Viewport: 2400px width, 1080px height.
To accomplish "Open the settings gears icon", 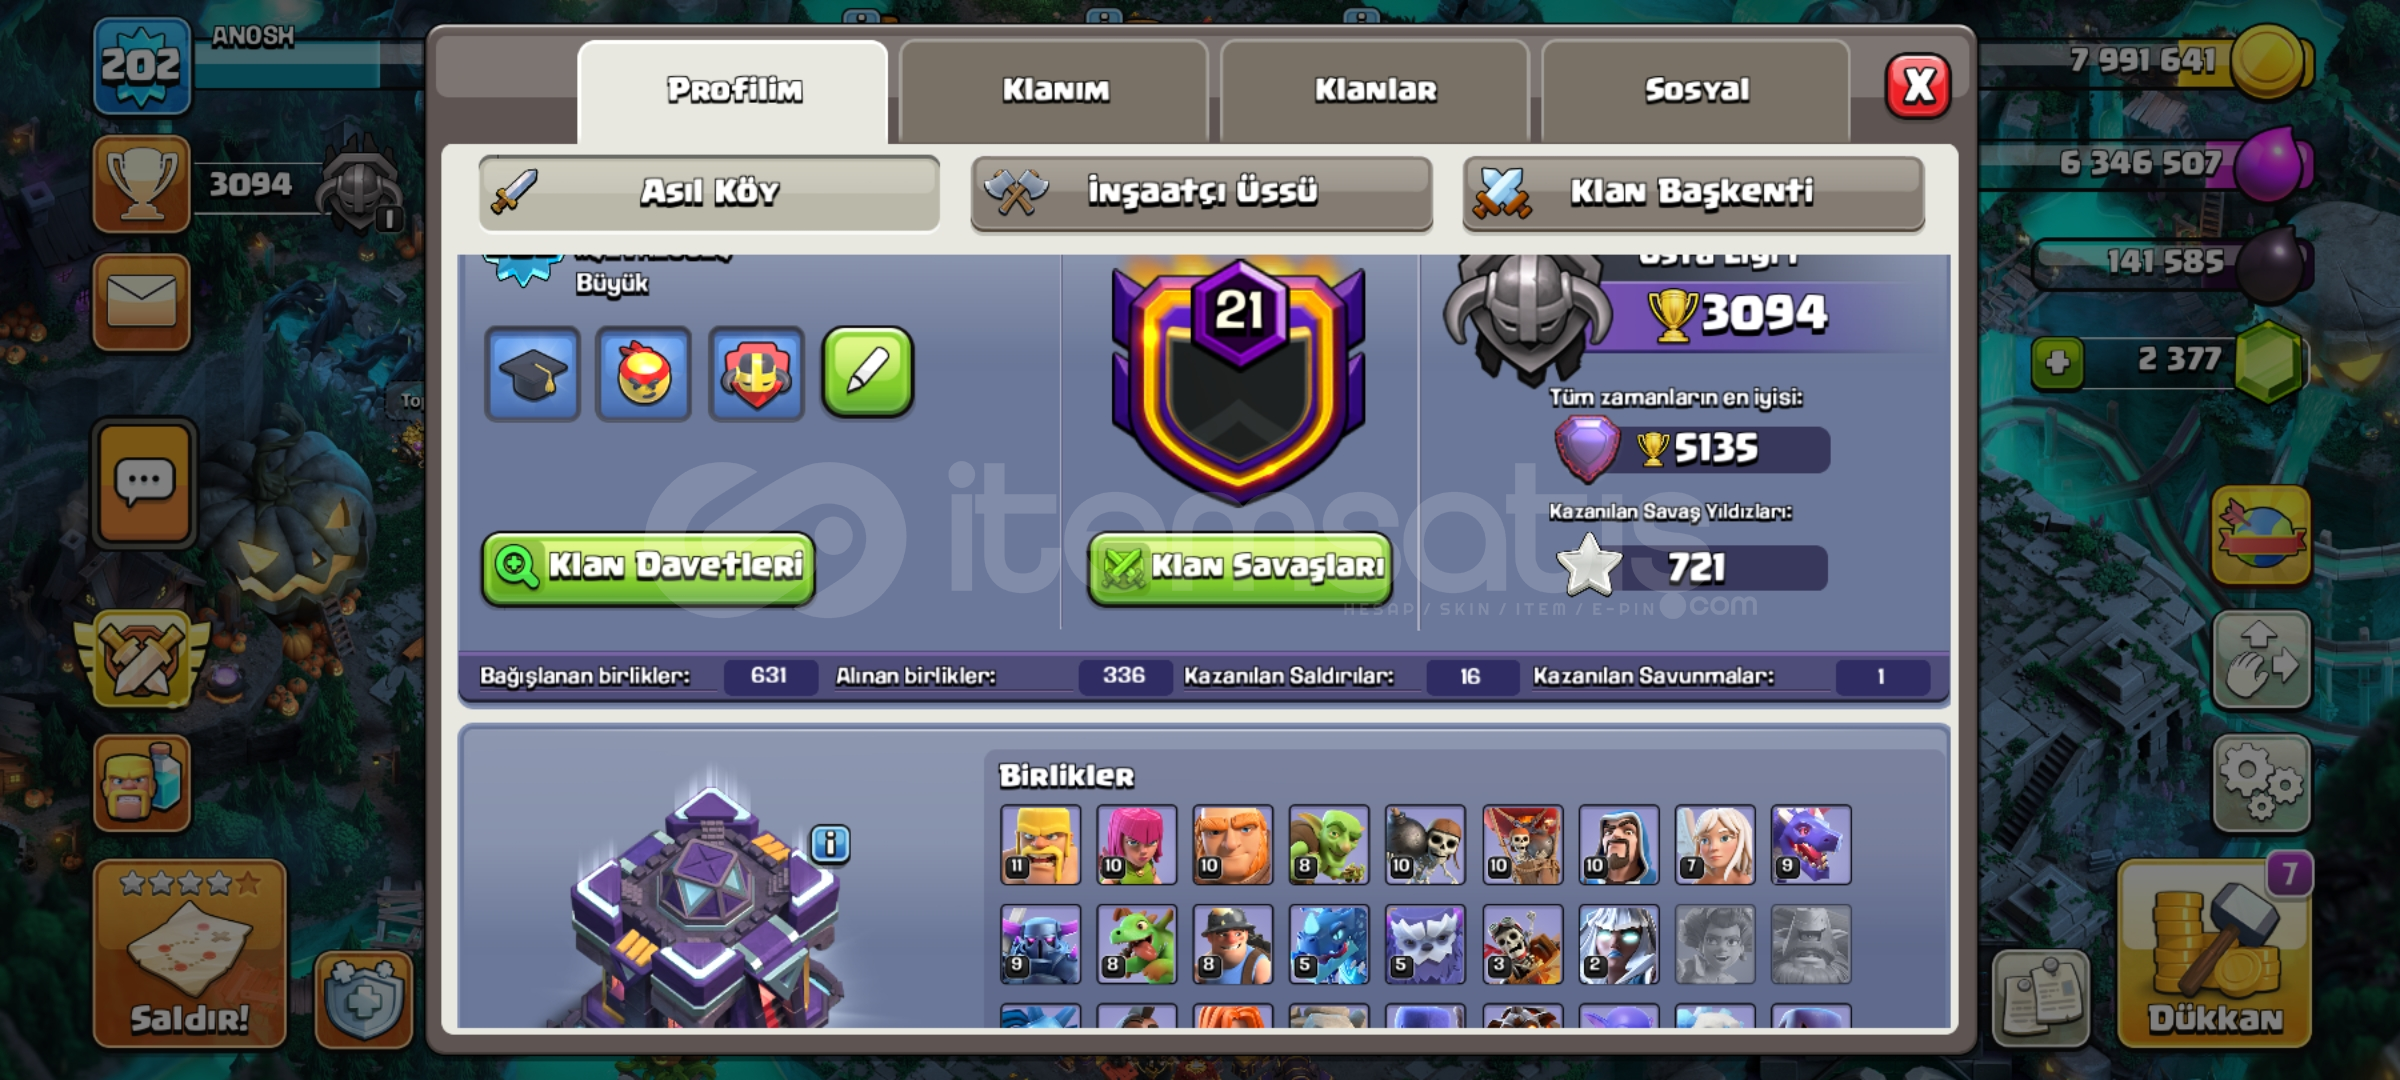I will pyautogui.click(x=2261, y=783).
